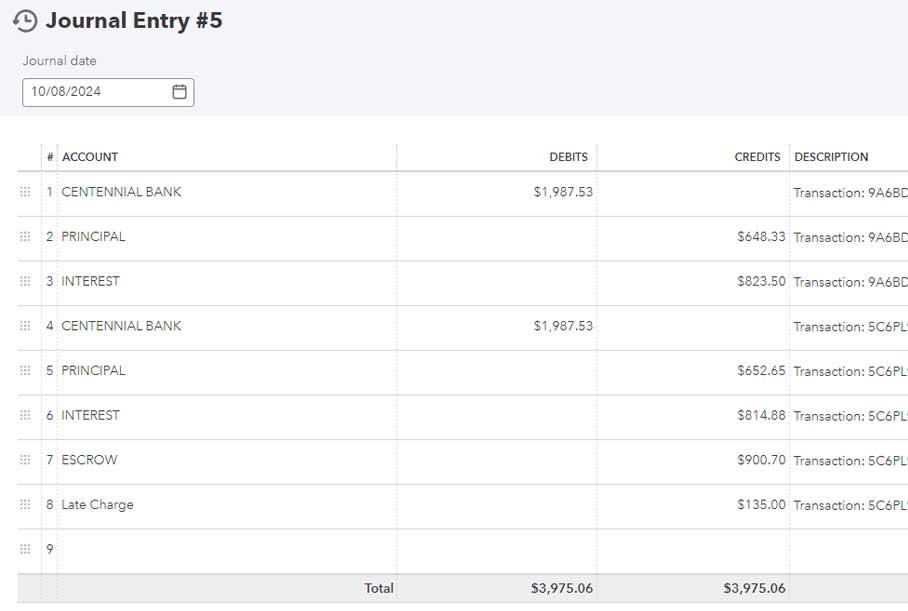Click the DEBITS column header
This screenshot has width=908, height=611.
[x=568, y=157]
